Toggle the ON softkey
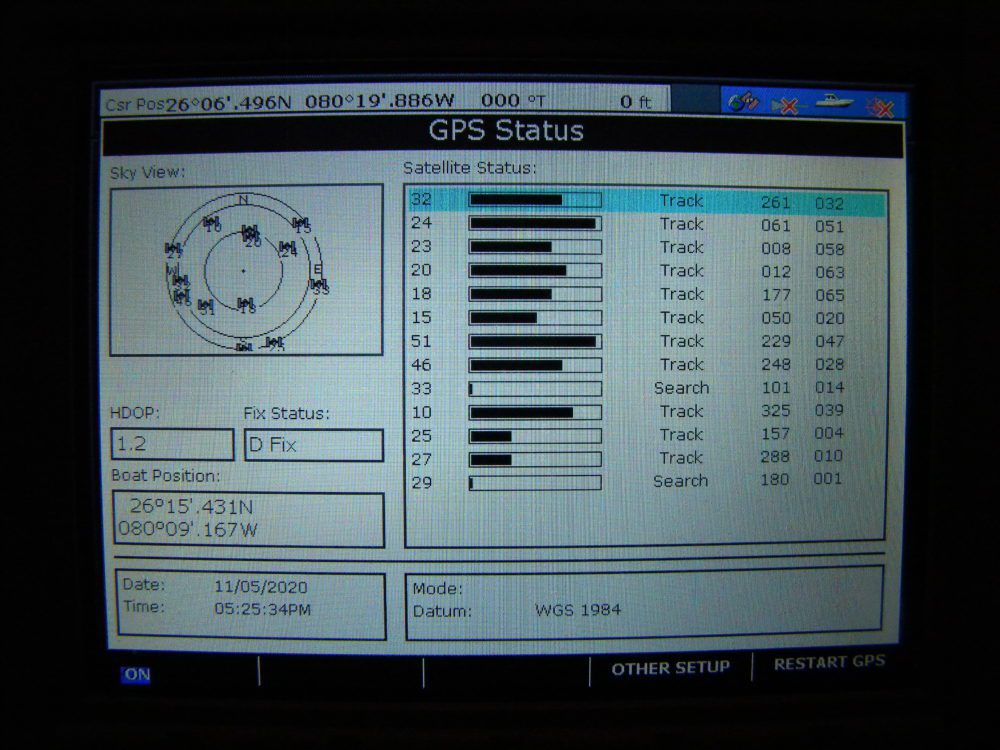1000x750 pixels. tap(136, 674)
